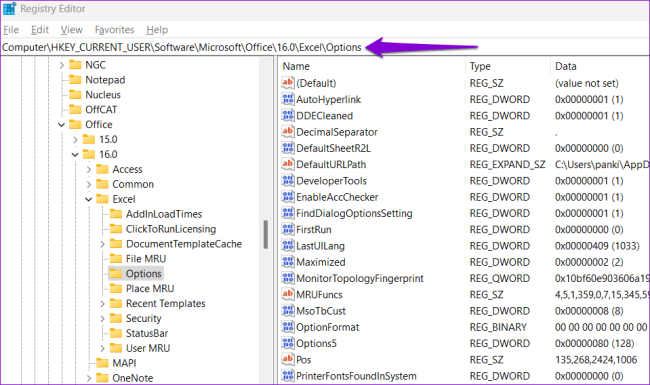Screen dimensions: 650x385
Task: Click the FindDialogOptionsSetting DWORD icon
Action: [x=288, y=213]
